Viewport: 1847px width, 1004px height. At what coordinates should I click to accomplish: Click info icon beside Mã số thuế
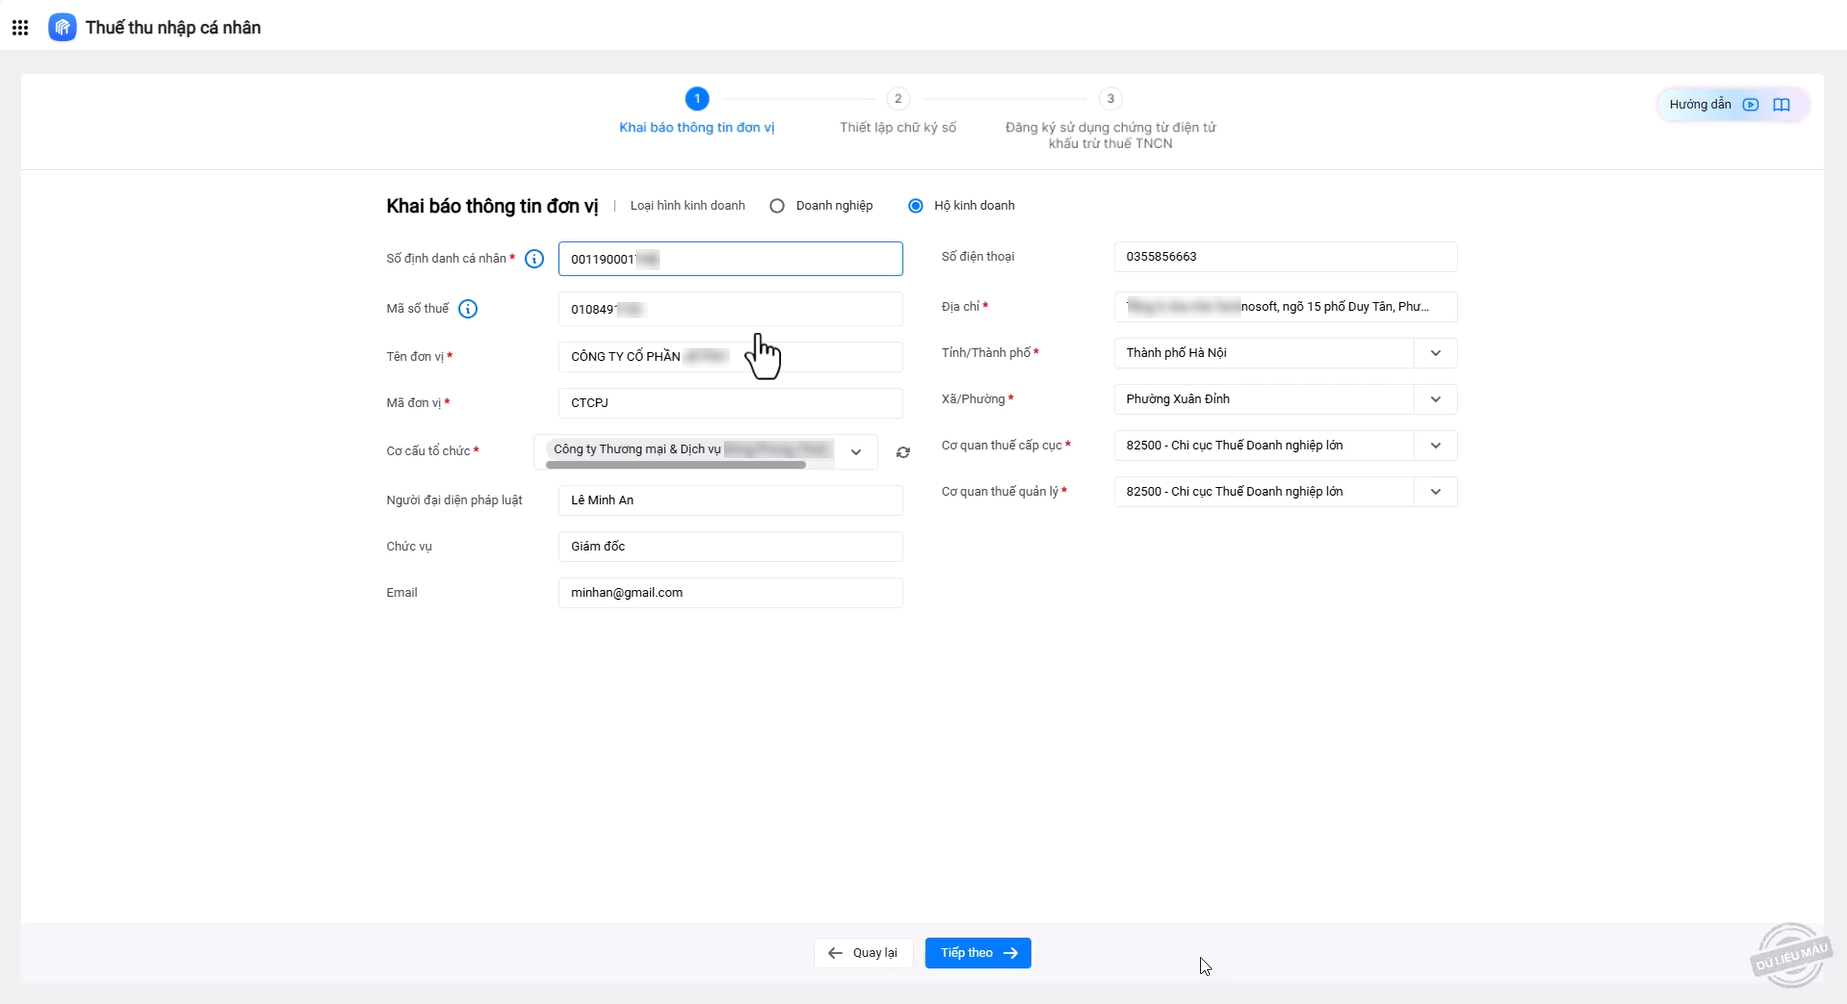tap(467, 309)
